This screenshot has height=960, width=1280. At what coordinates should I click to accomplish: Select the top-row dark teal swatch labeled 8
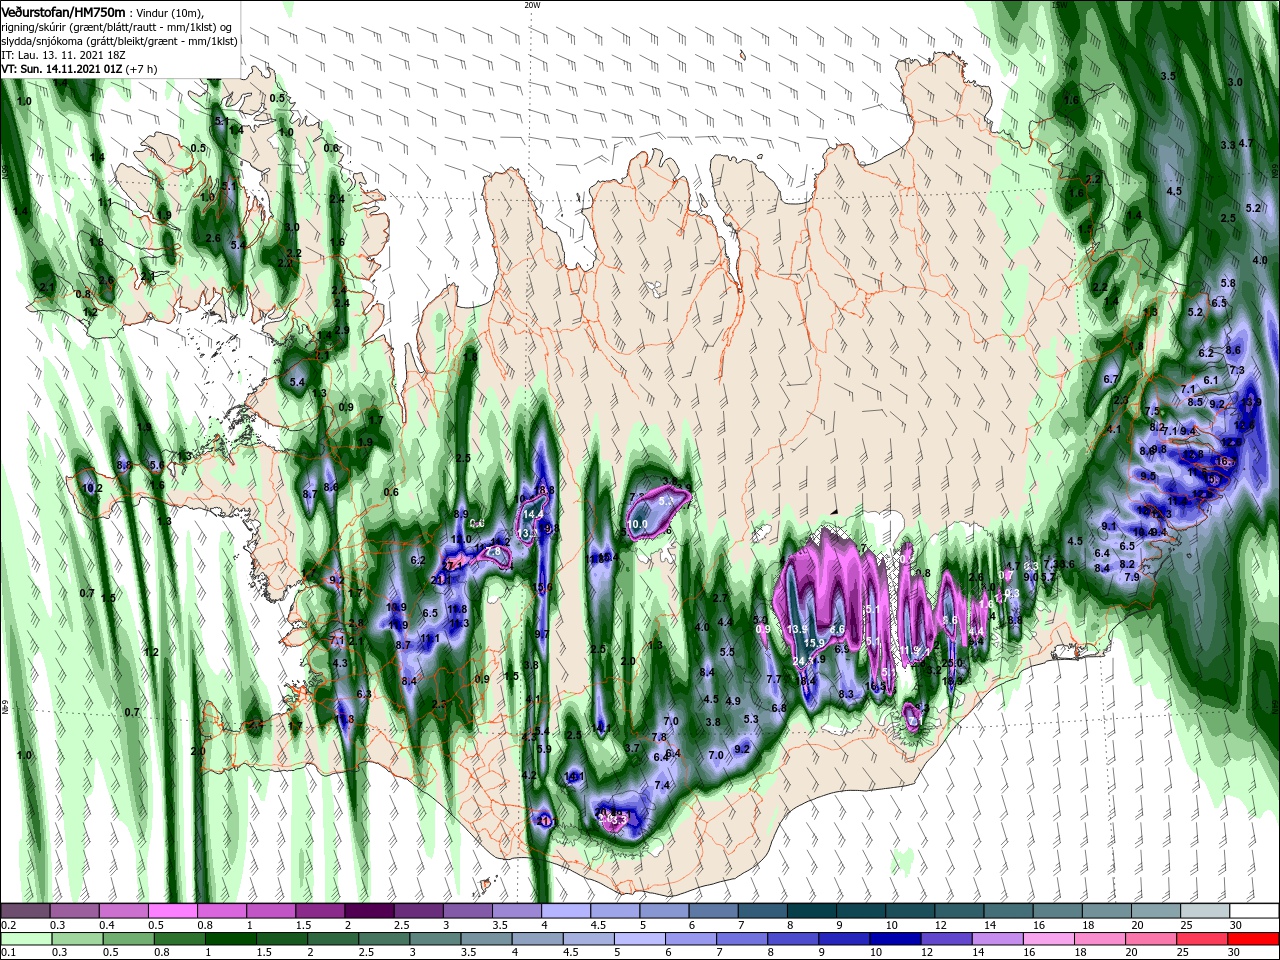(811, 911)
